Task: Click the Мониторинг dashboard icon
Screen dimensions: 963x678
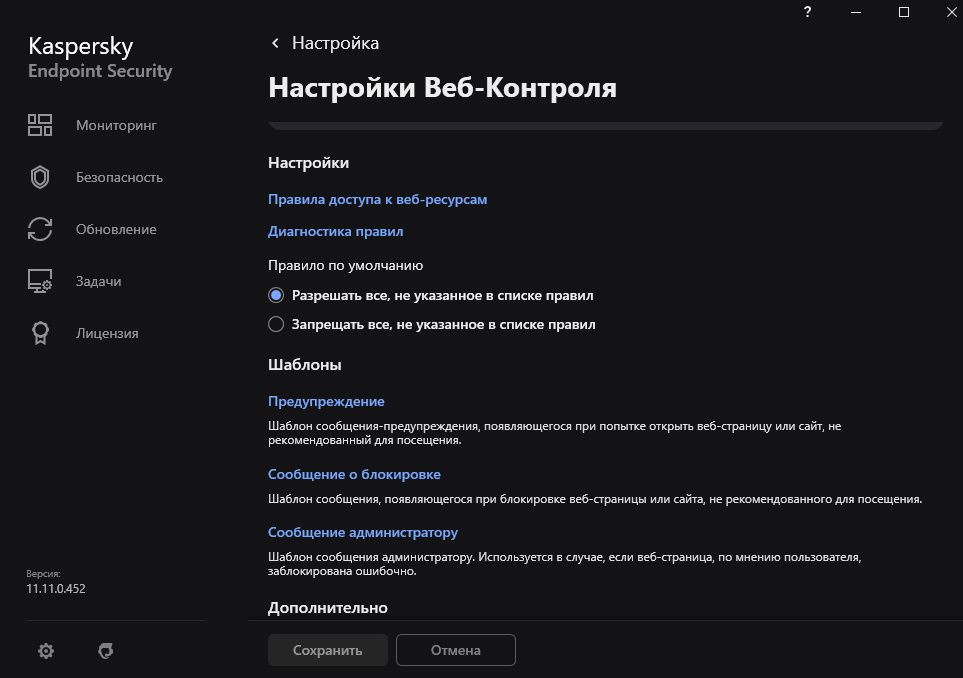Action: pos(40,125)
